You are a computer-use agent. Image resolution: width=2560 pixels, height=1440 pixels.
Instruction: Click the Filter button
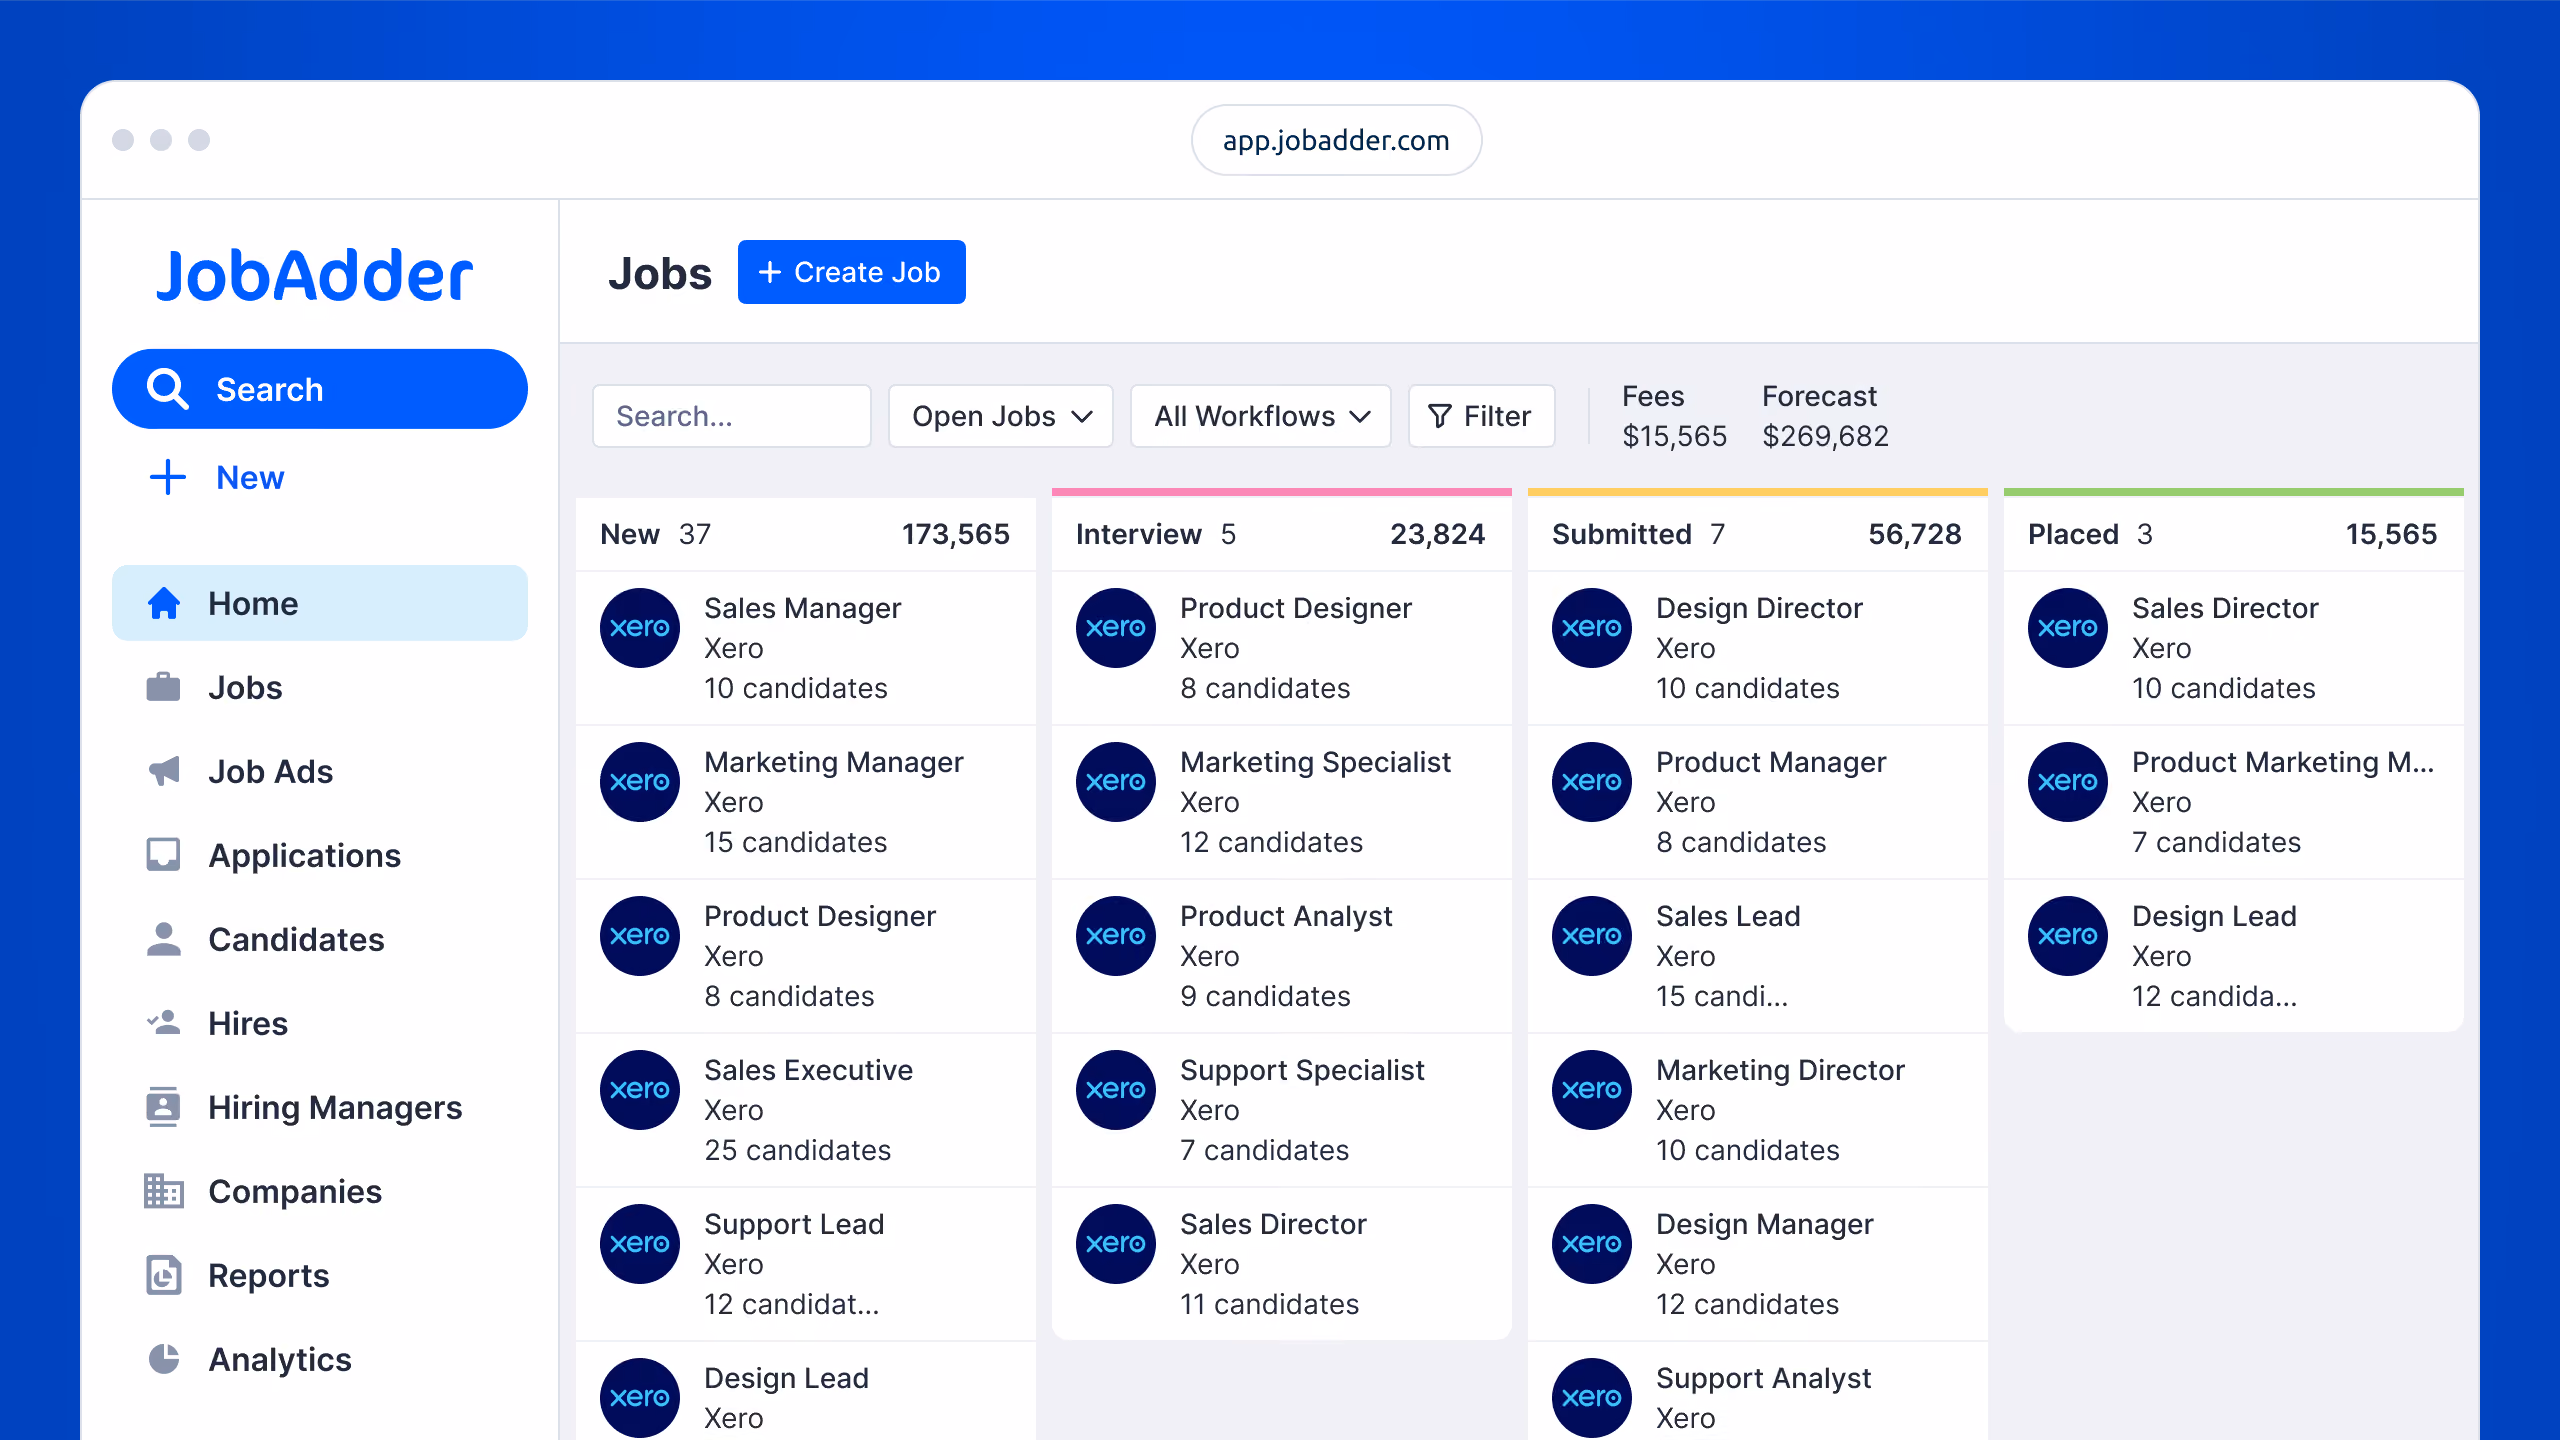[x=1482, y=416]
